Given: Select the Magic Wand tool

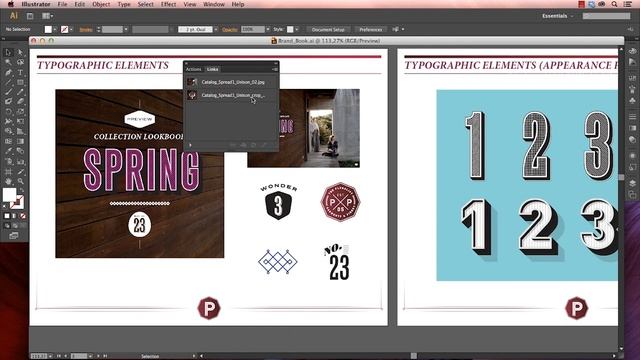Looking at the screenshot, I should (x=8, y=62).
